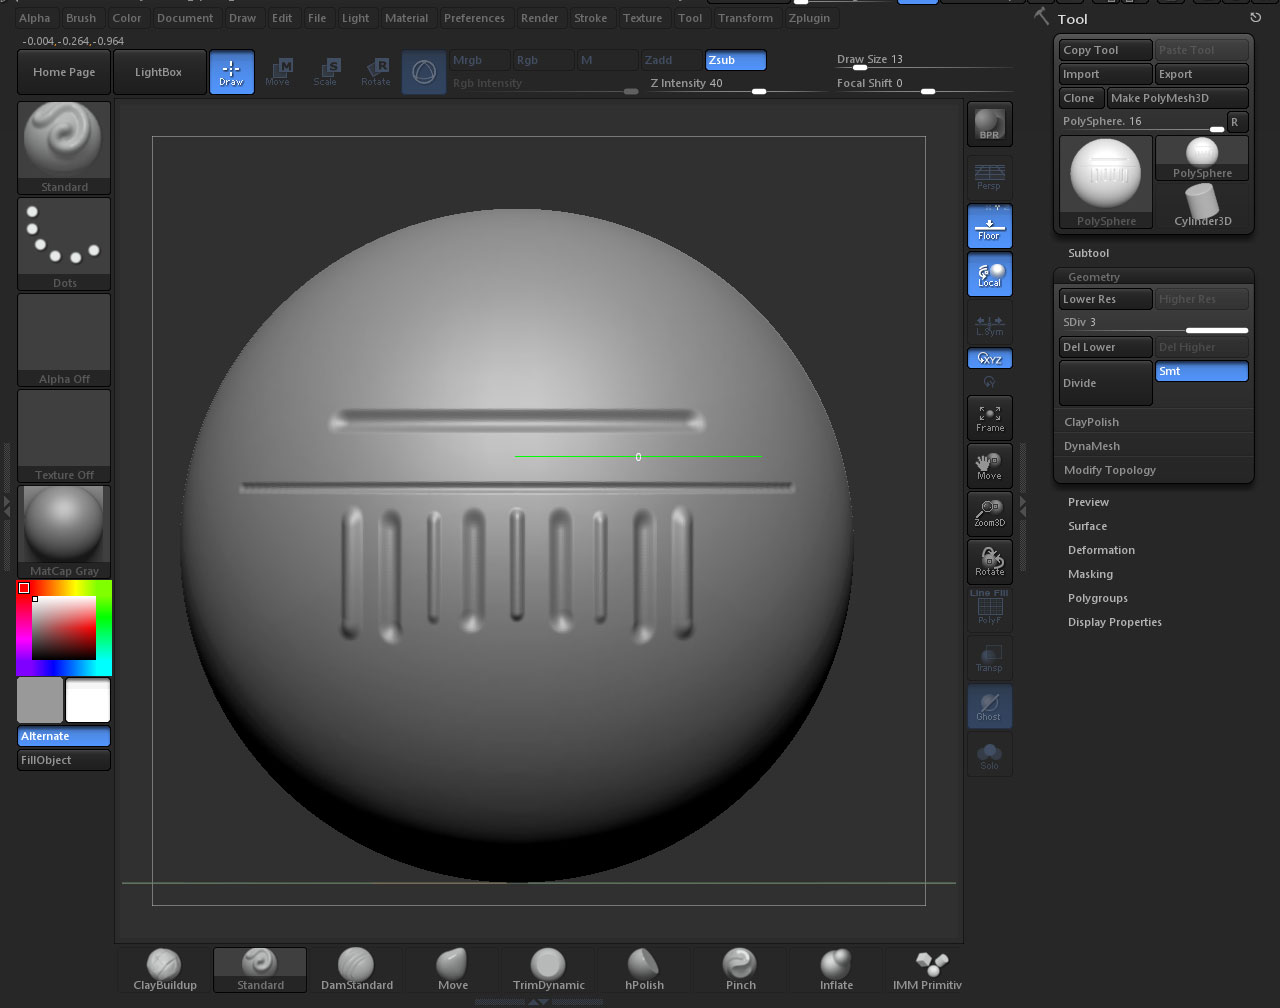
Task: Click the Divide button
Action: (x=1105, y=383)
